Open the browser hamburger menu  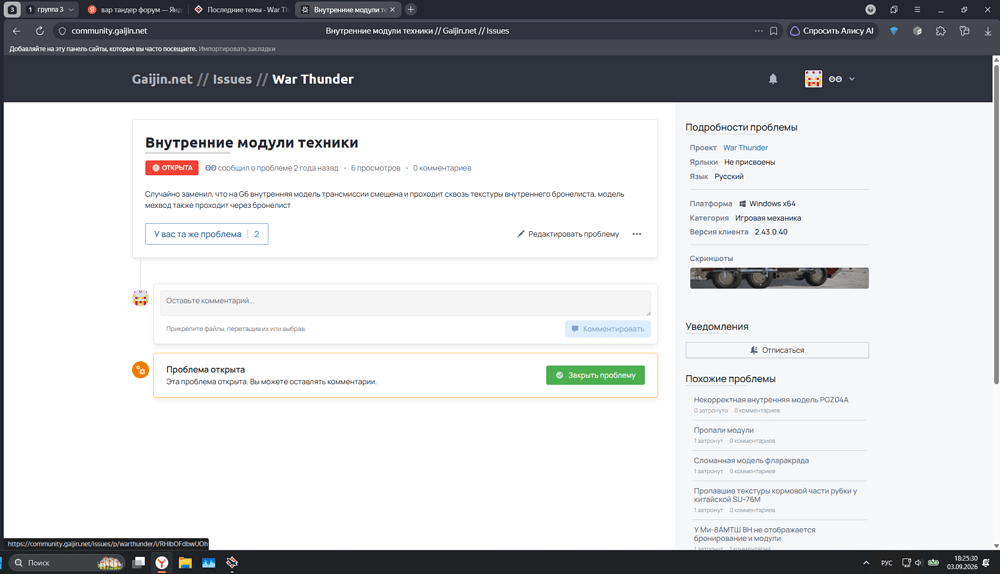[x=917, y=10]
